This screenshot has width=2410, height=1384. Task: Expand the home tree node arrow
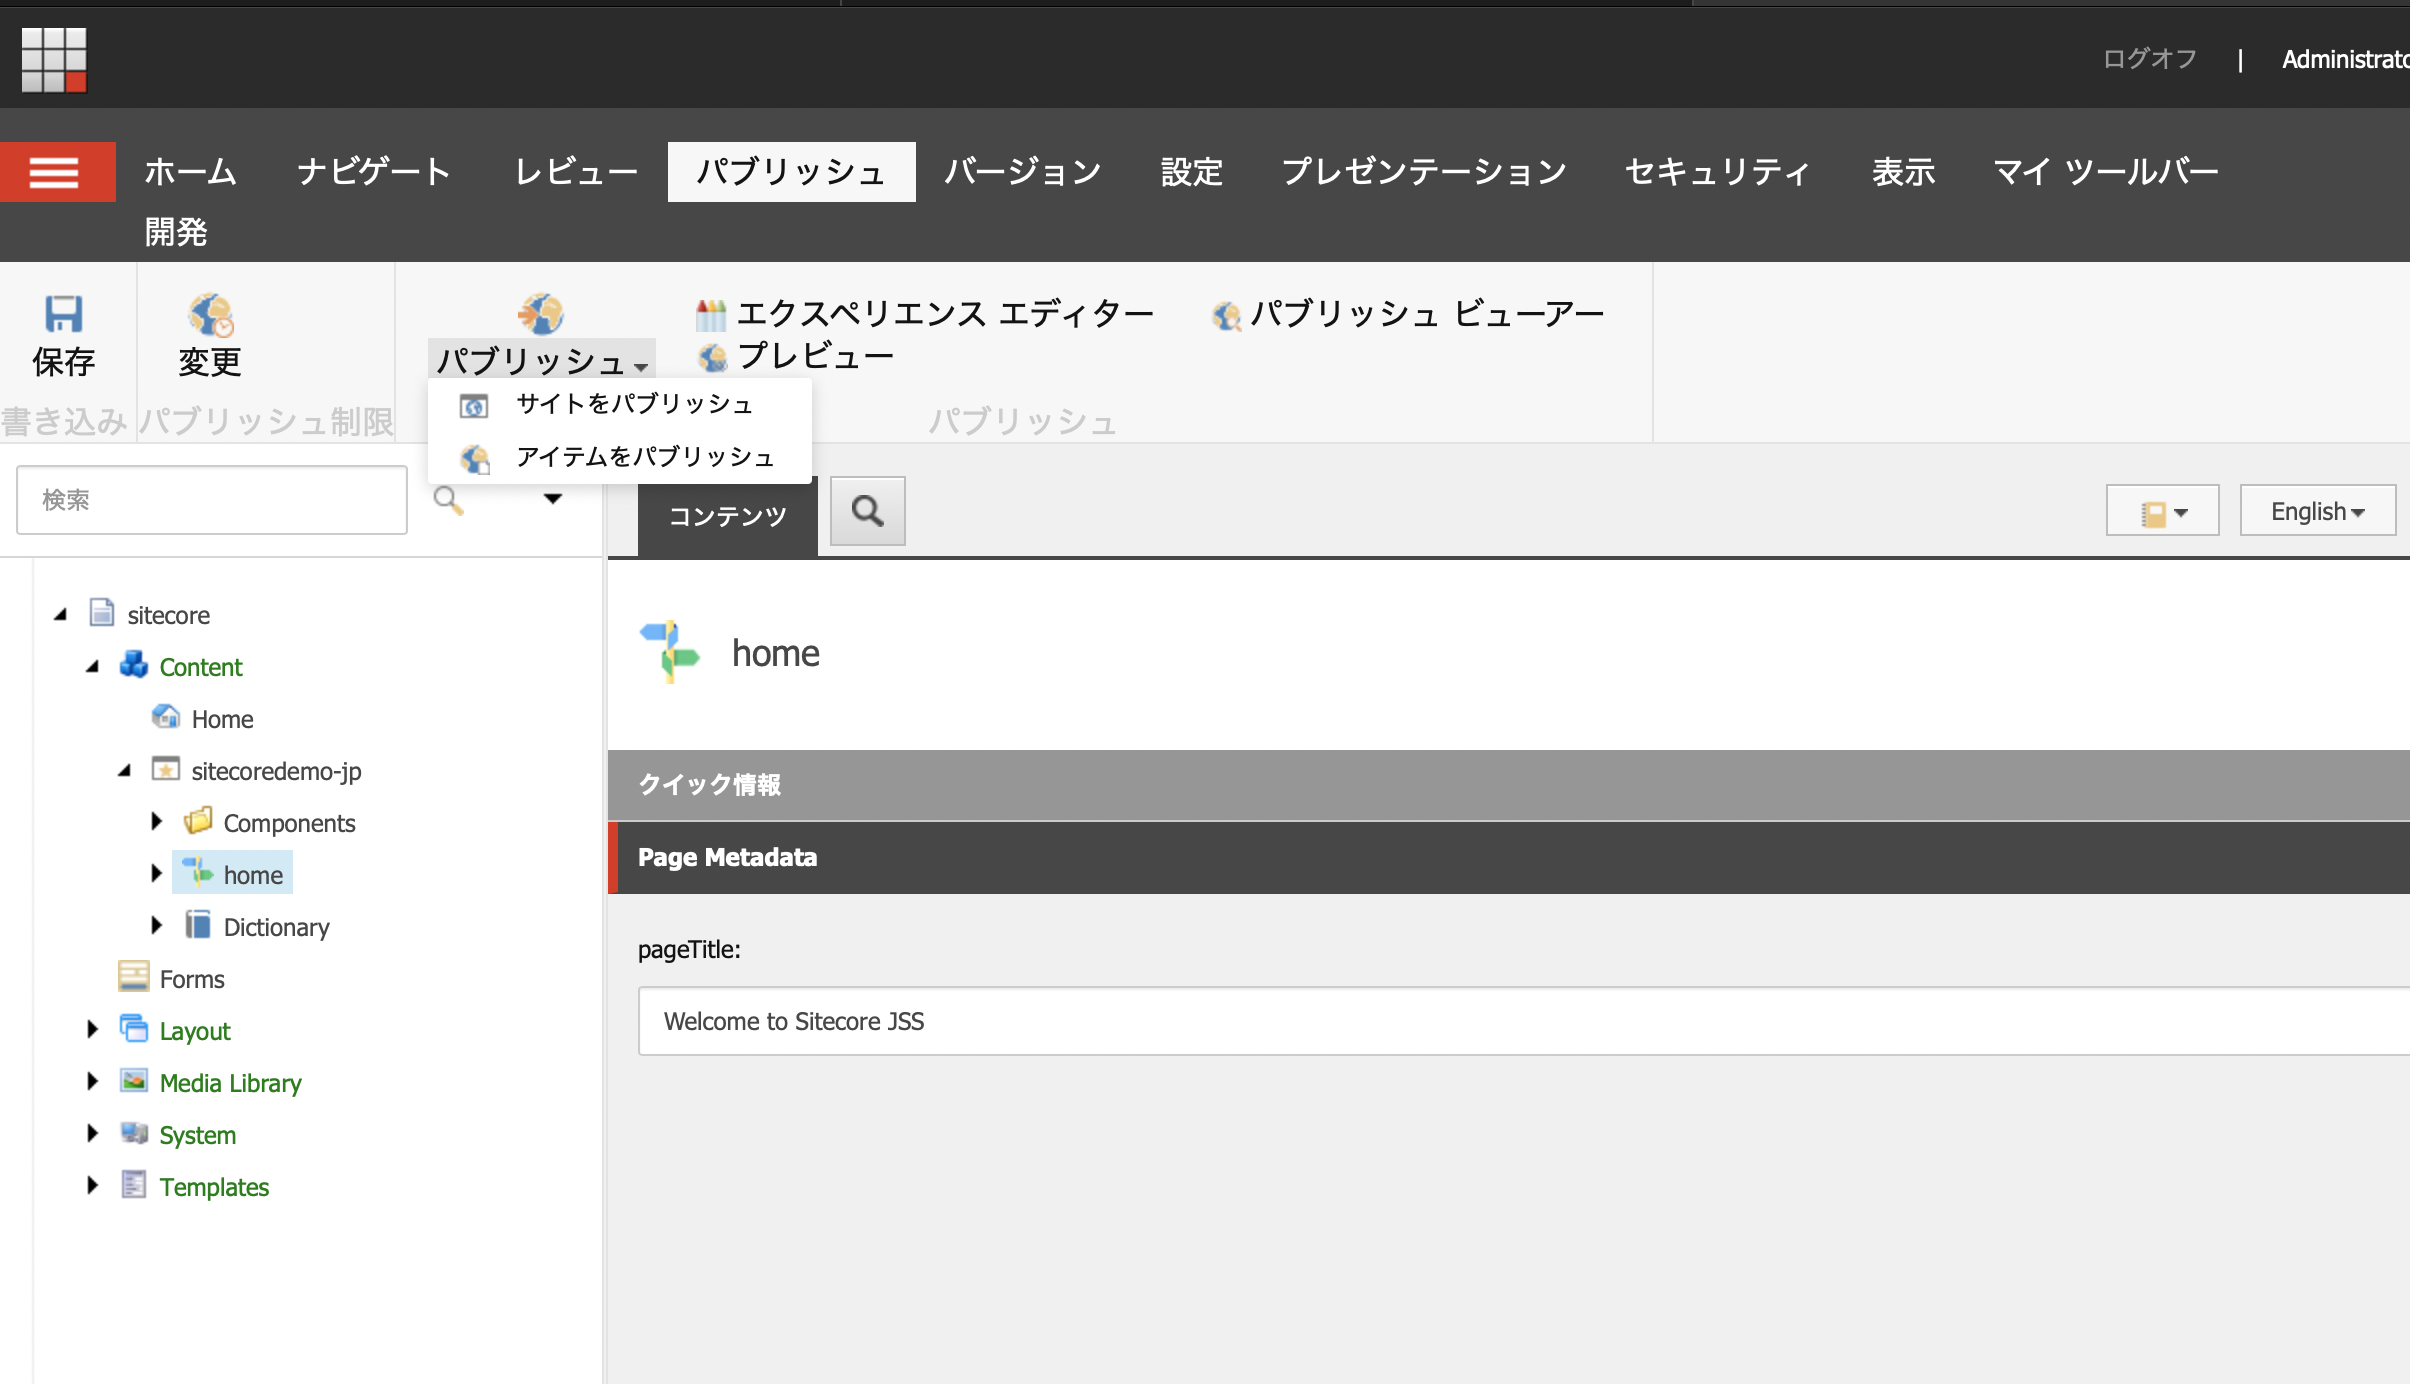[x=156, y=874]
